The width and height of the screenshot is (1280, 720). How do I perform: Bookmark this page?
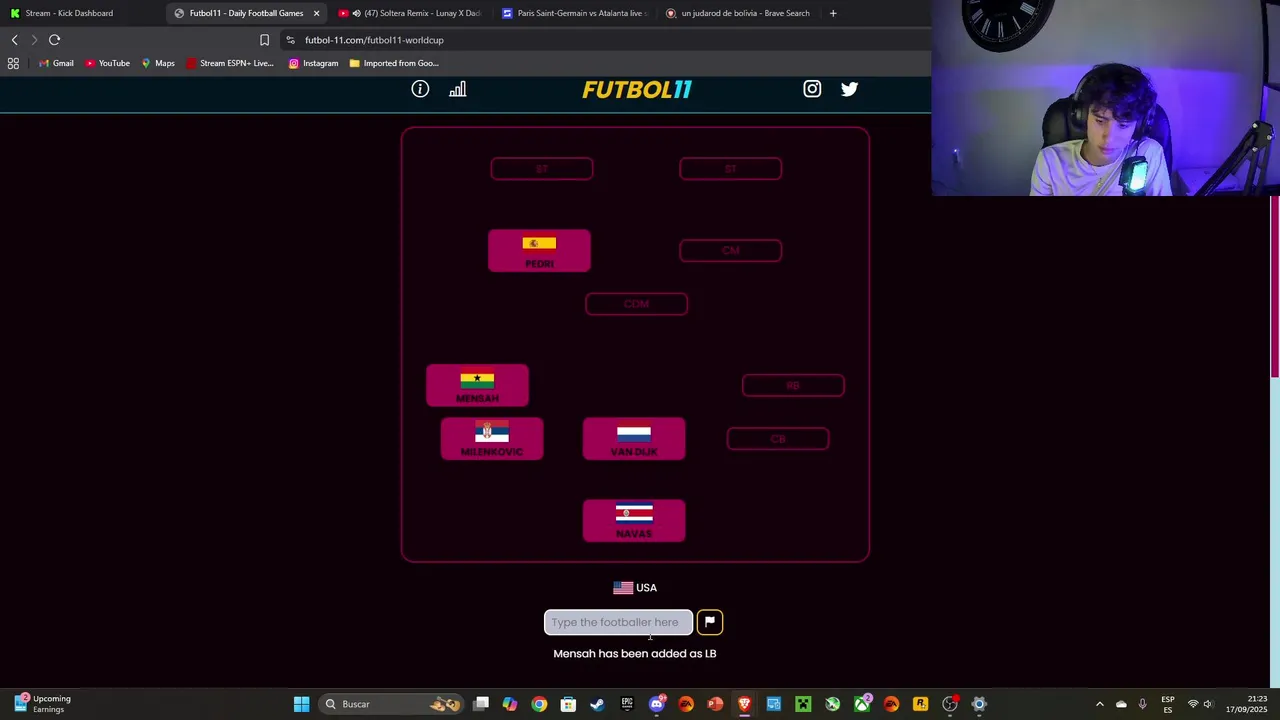pyautogui.click(x=264, y=40)
